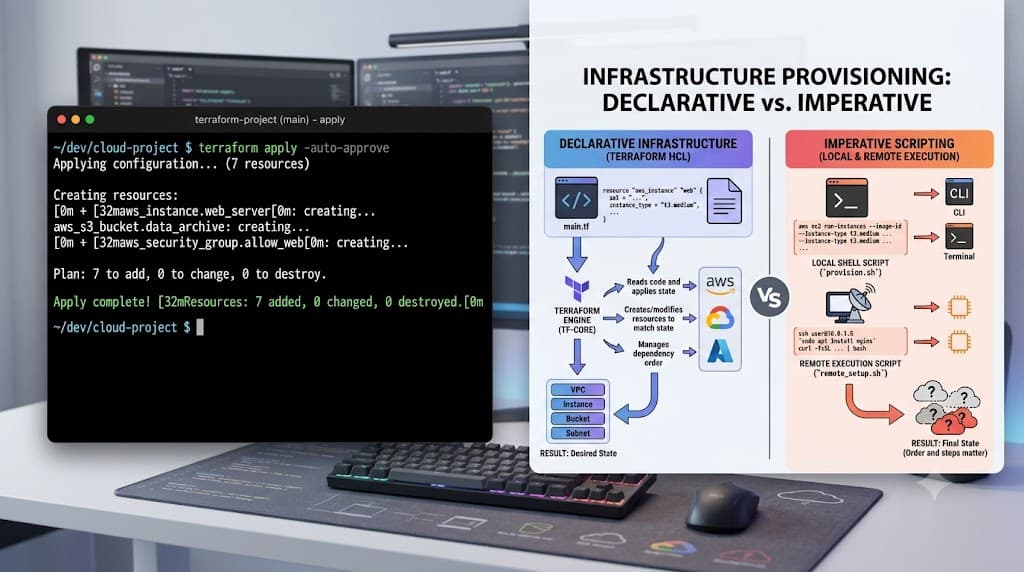Click the green 'Apply complete!' line
Image resolution: width=1024 pixels, height=572 pixels.
pyautogui.click(x=268, y=302)
